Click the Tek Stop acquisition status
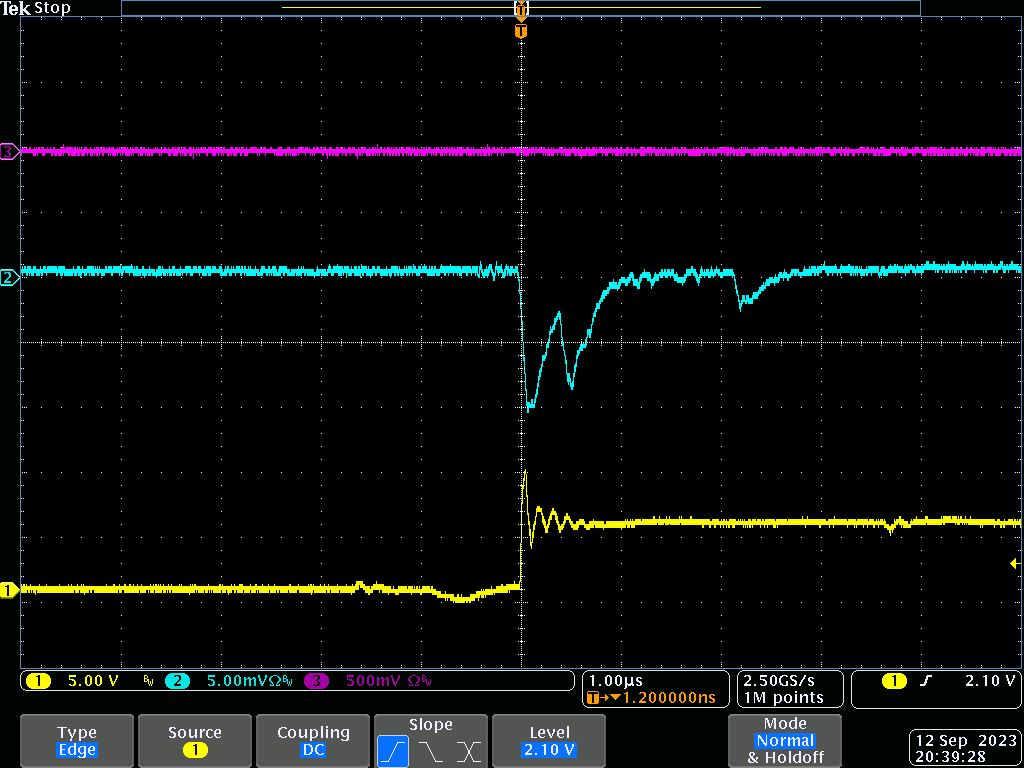 point(36,8)
